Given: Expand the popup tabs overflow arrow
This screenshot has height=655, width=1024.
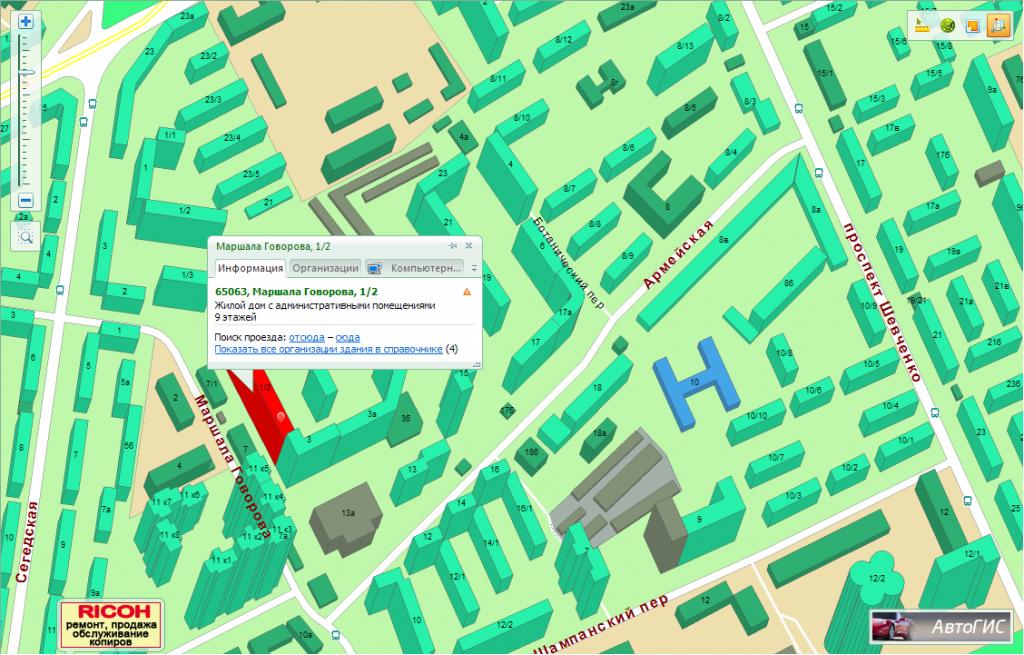Looking at the screenshot, I should 474,268.
